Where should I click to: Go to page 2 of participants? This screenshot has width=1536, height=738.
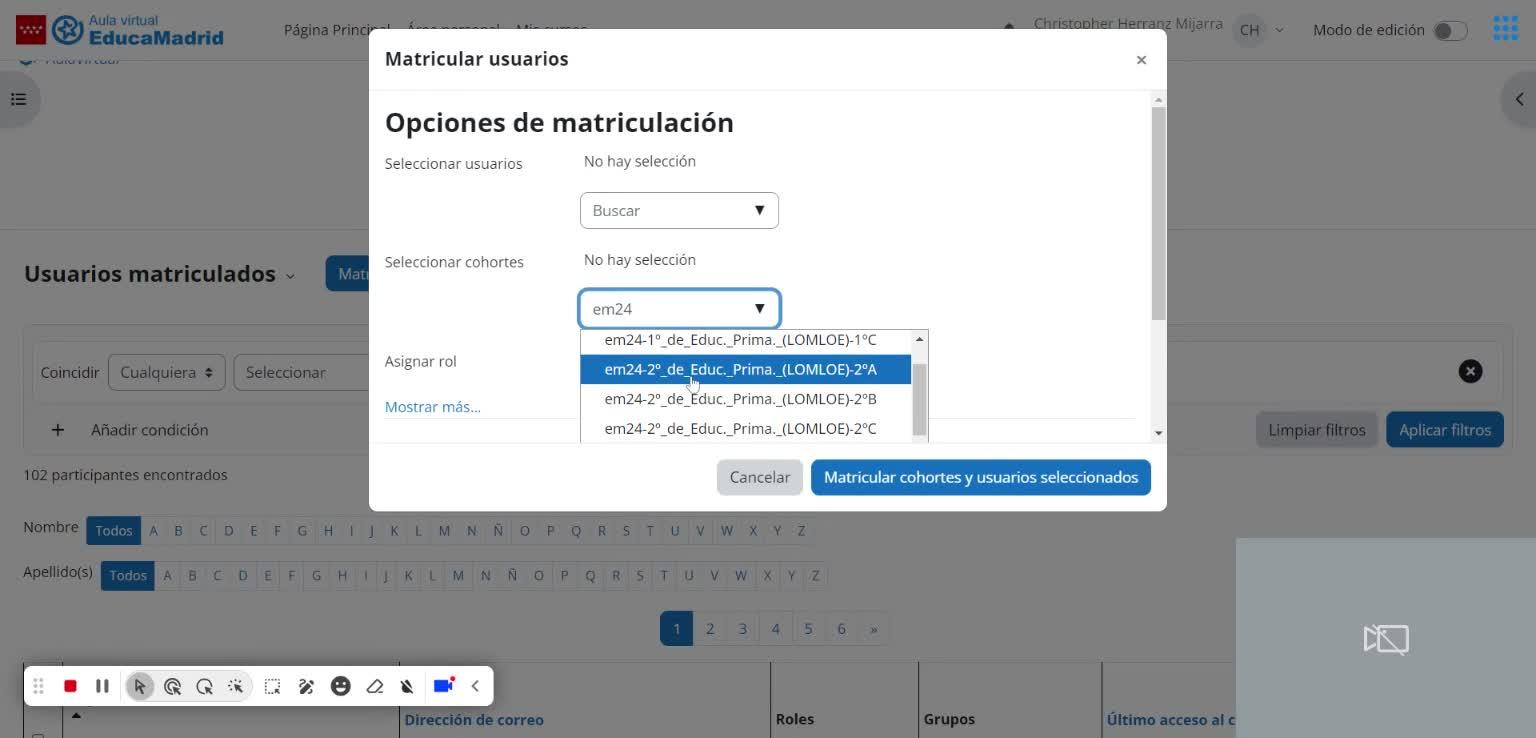[x=710, y=629]
